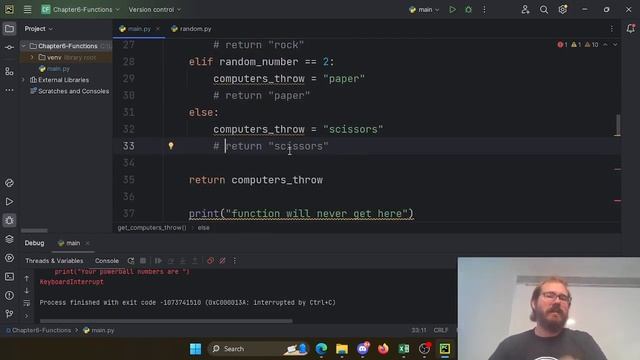The height and width of the screenshot is (360, 640).
Task: Click errors and warnings inspection widget
Action: click(x=578, y=44)
